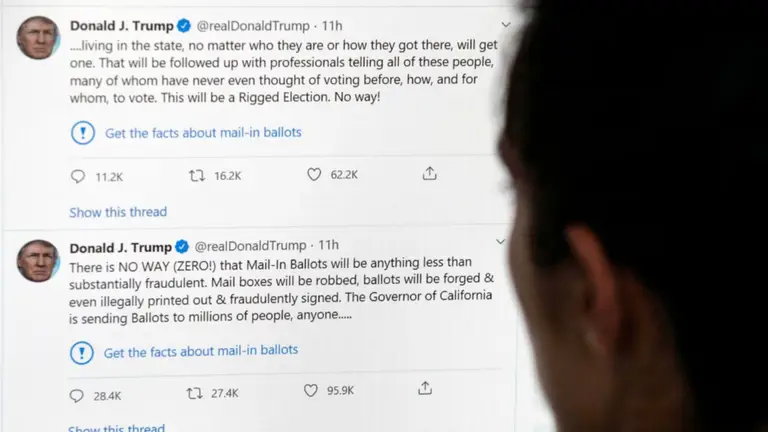
Task: Click the 11h timestamp on the top tweet
Action: [332, 25]
